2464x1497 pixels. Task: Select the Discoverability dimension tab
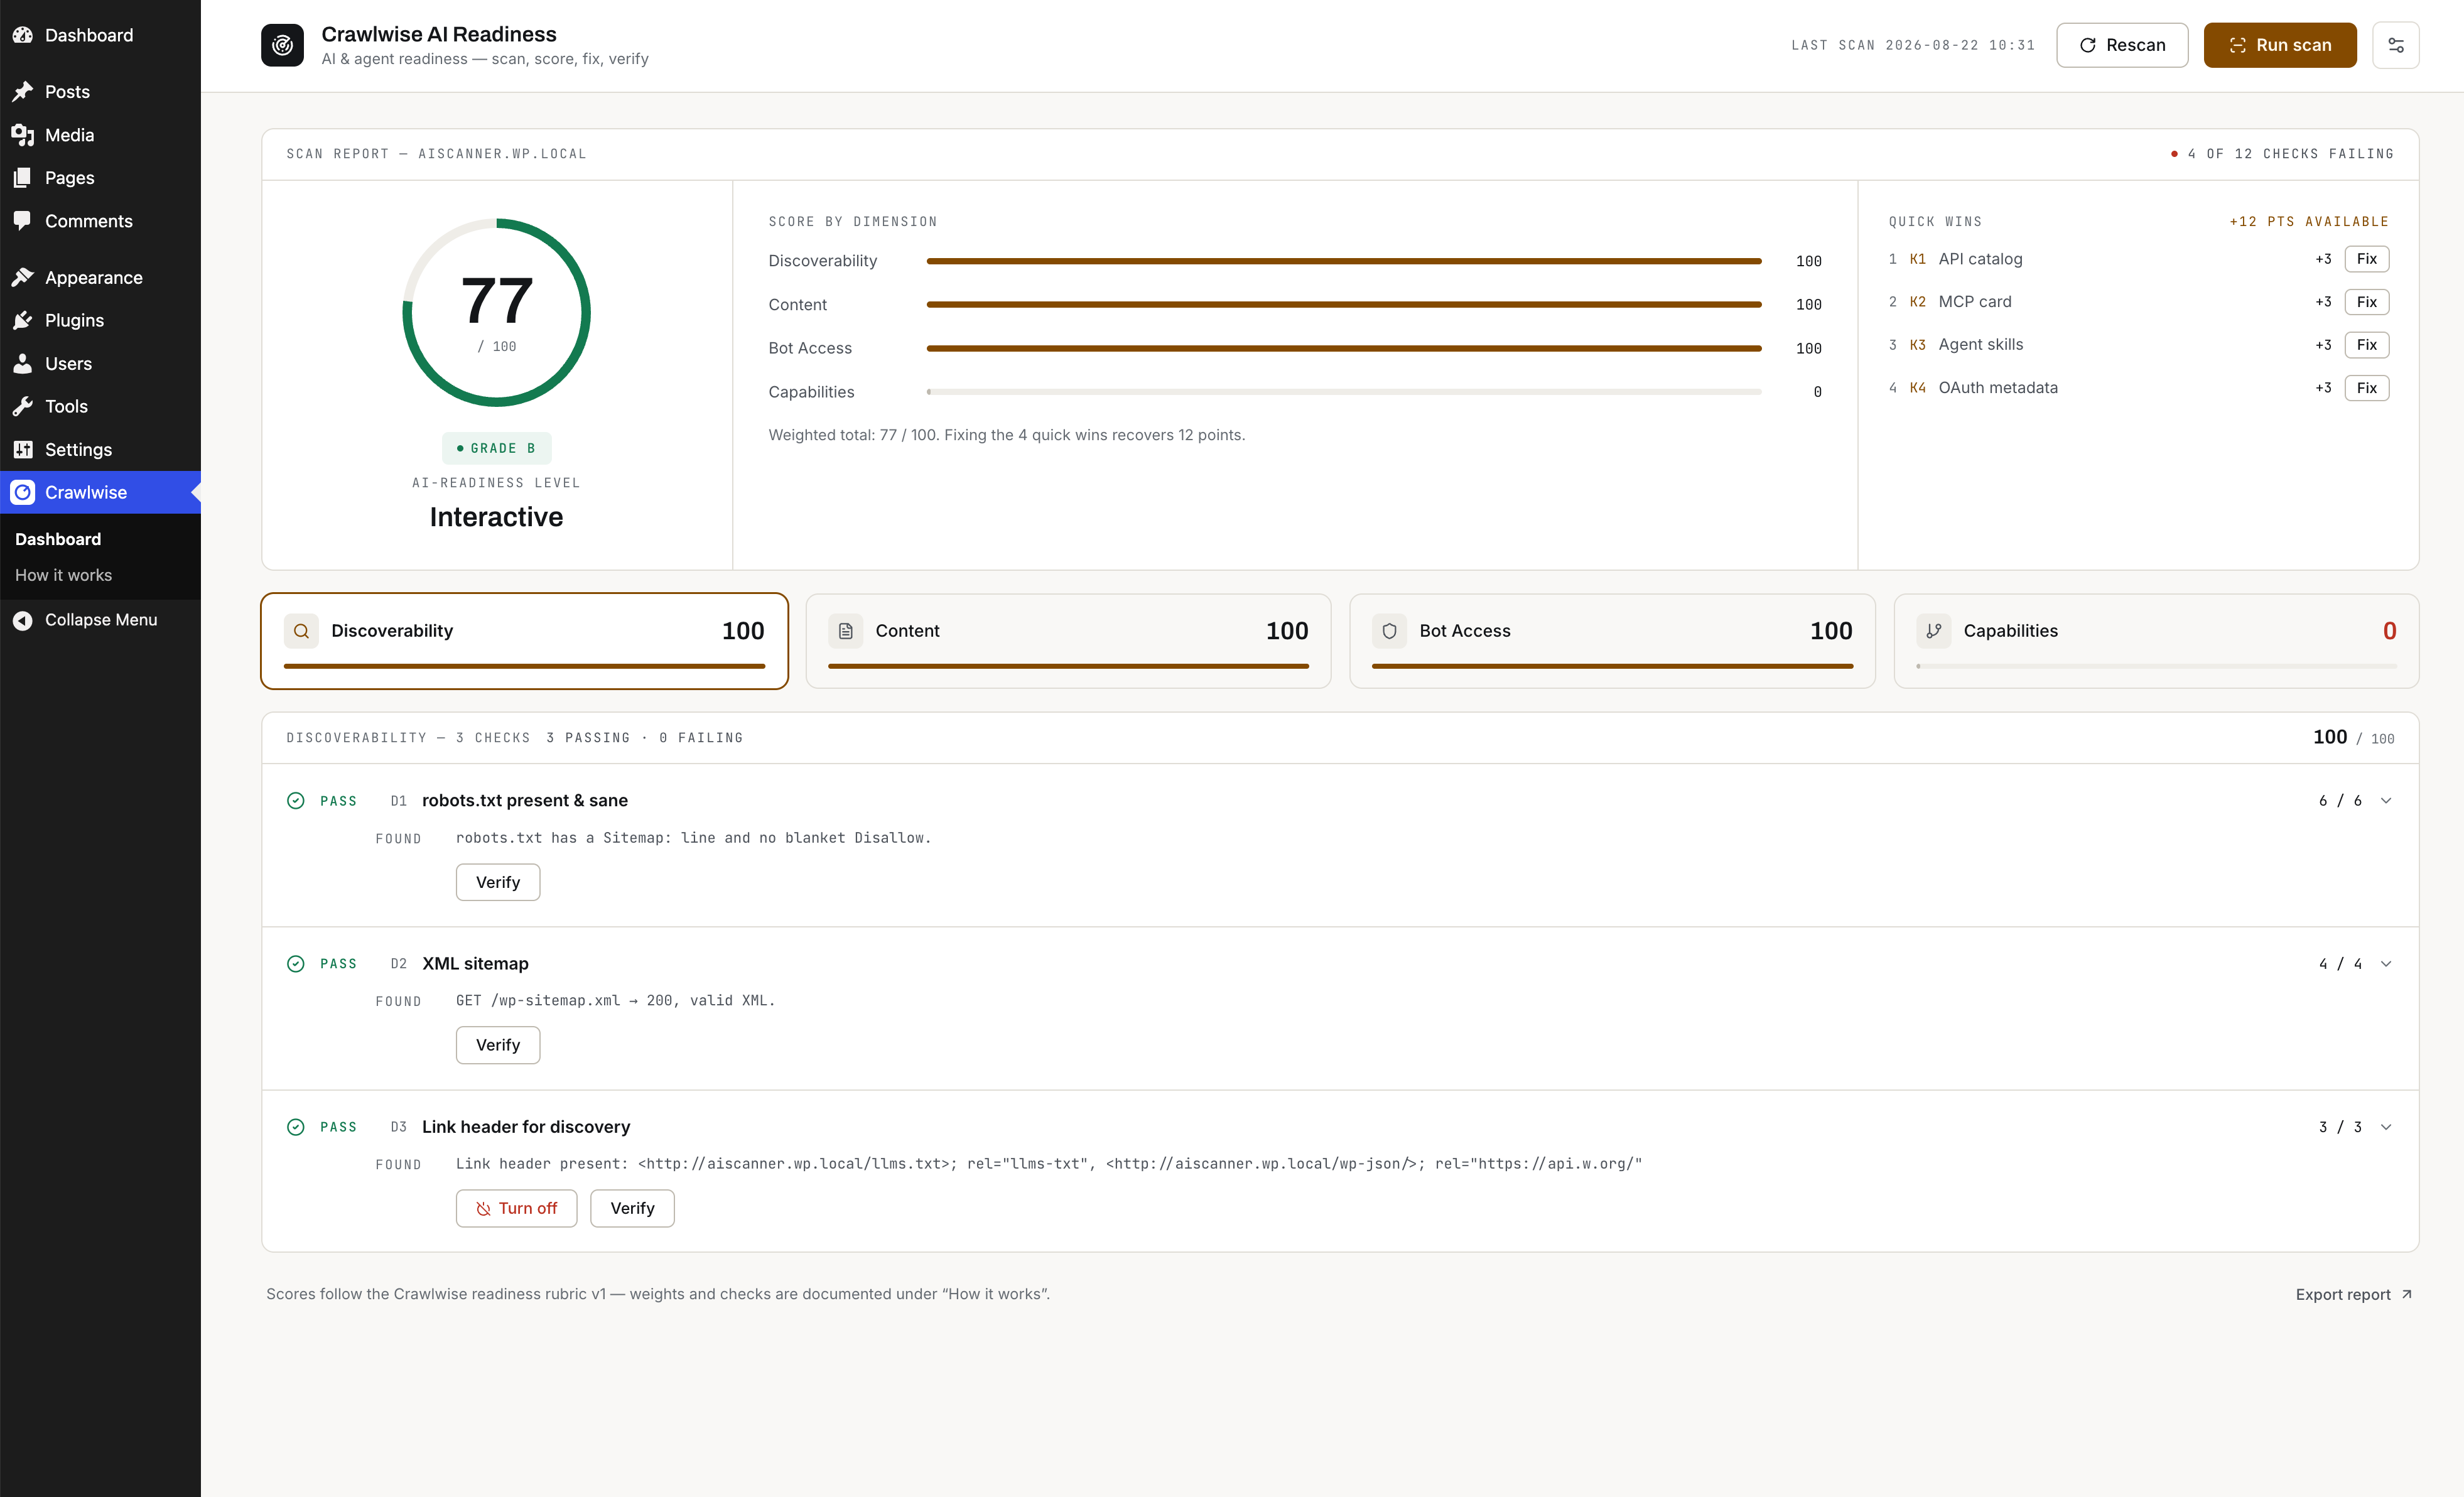click(x=524, y=641)
